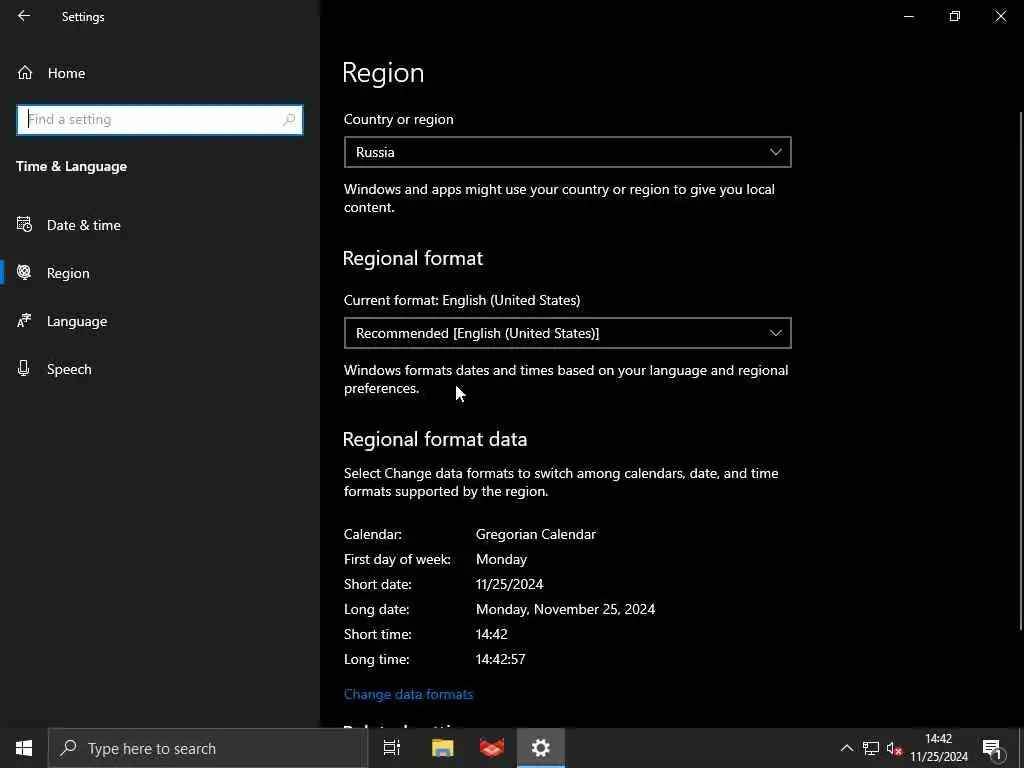Click the Short date value 11/25/2024
The height and width of the screenshot is (768, 1024).
click(509, 584)
